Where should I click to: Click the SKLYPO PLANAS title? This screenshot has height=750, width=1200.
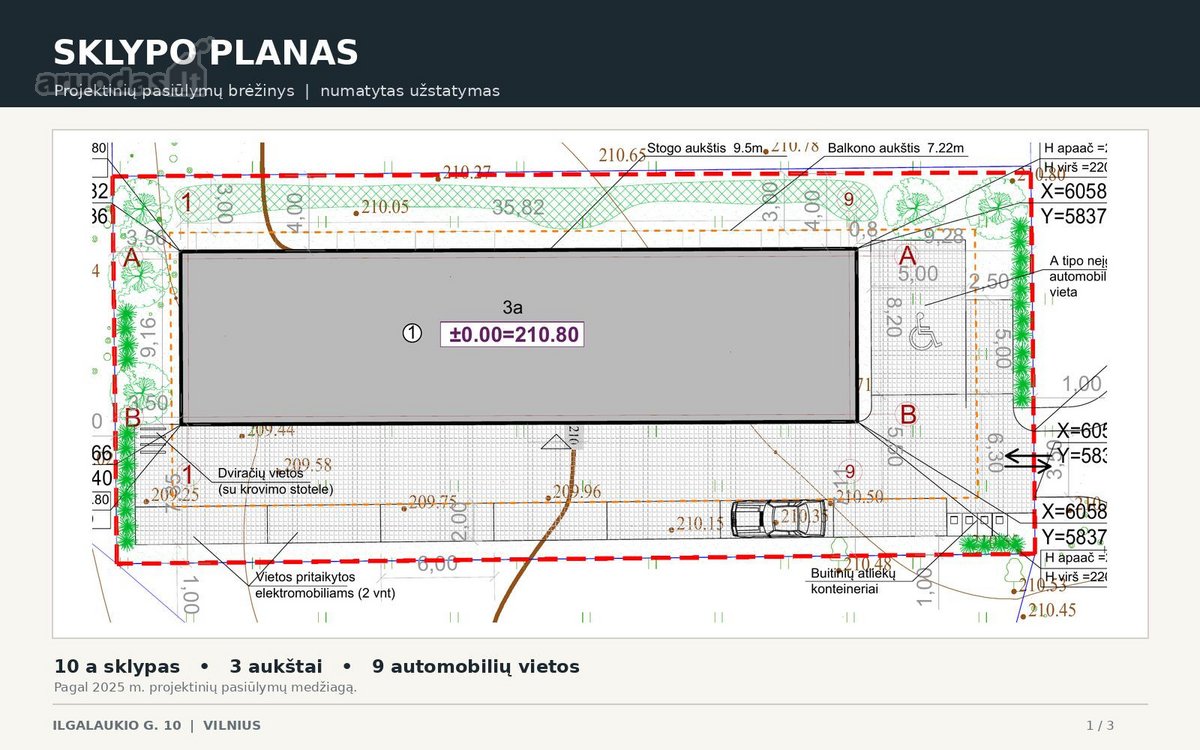click(205, 53)
